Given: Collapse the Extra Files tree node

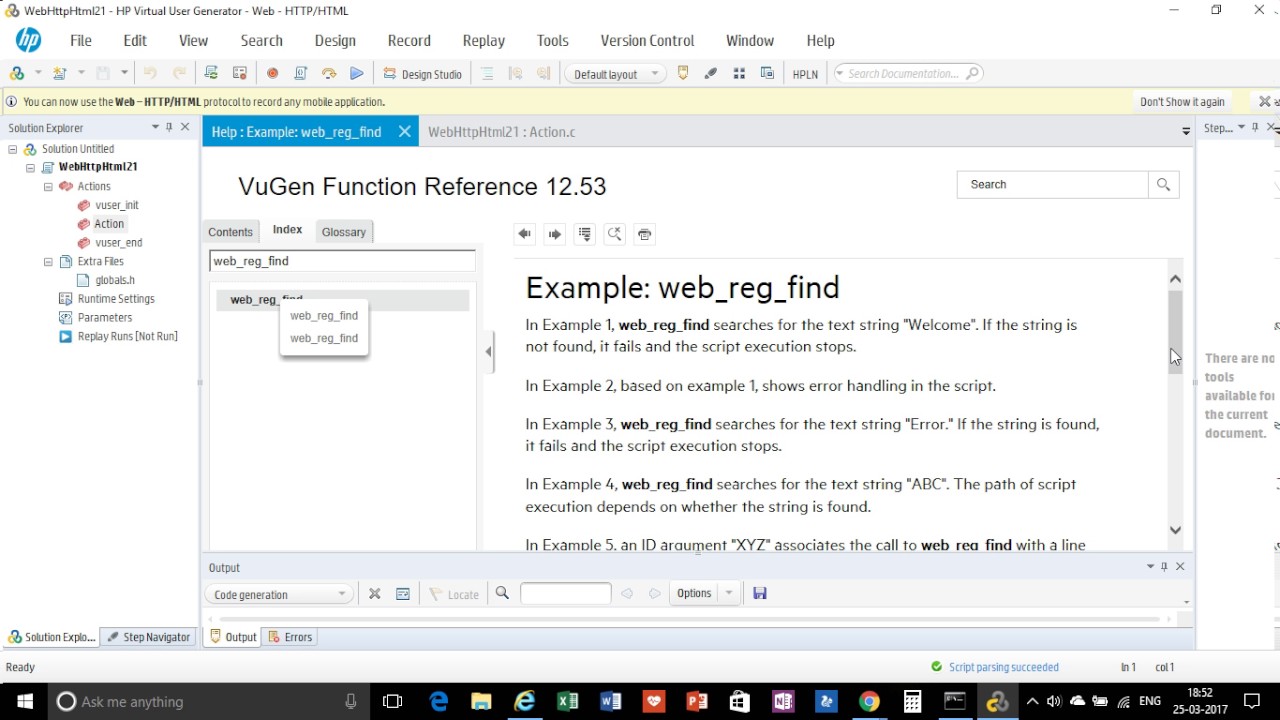Looking at the screenshot, I should click(48, 261).
